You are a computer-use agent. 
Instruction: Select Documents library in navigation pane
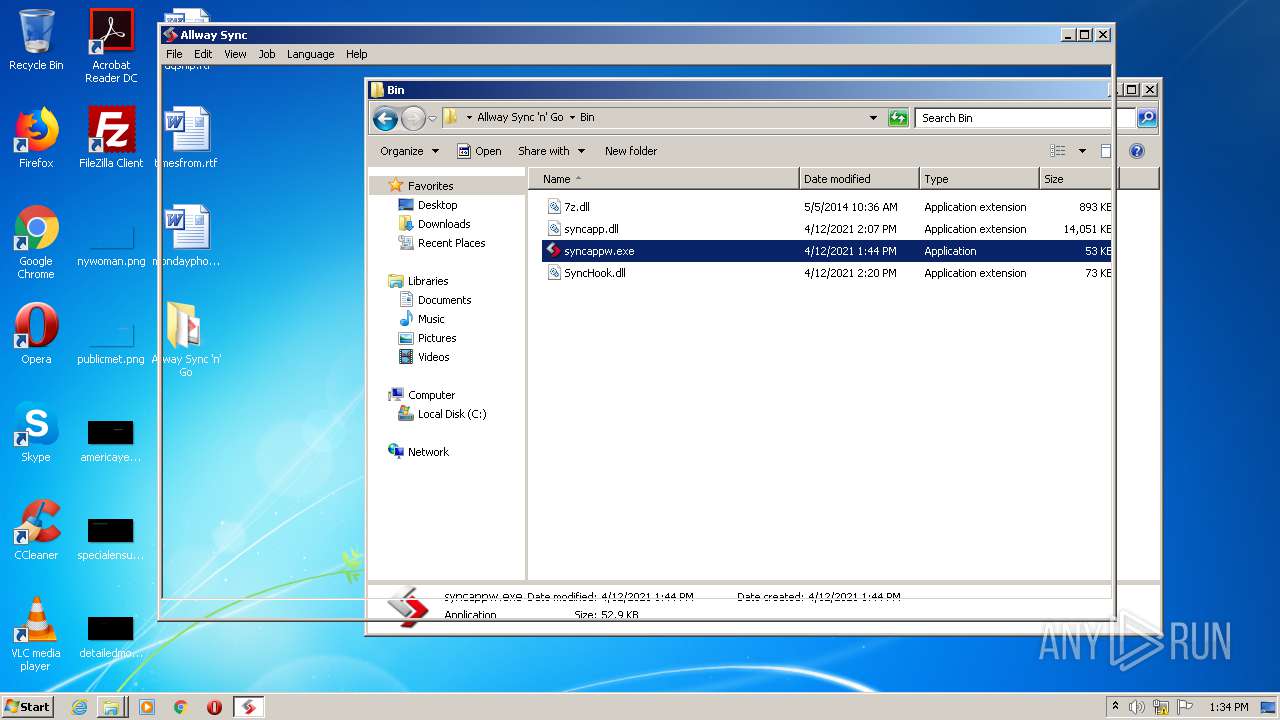click(x=435, y=300)
